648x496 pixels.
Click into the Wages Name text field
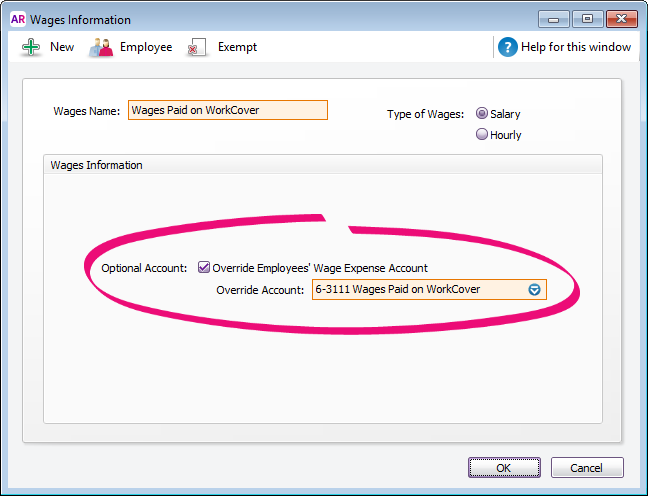pos(228,110)
